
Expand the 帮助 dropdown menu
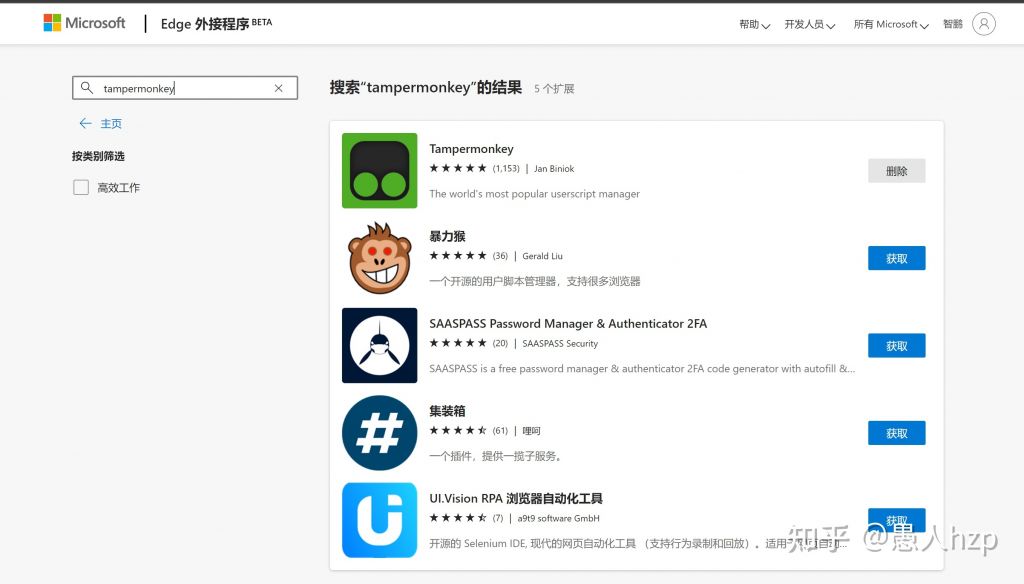[x=754, y=25]
